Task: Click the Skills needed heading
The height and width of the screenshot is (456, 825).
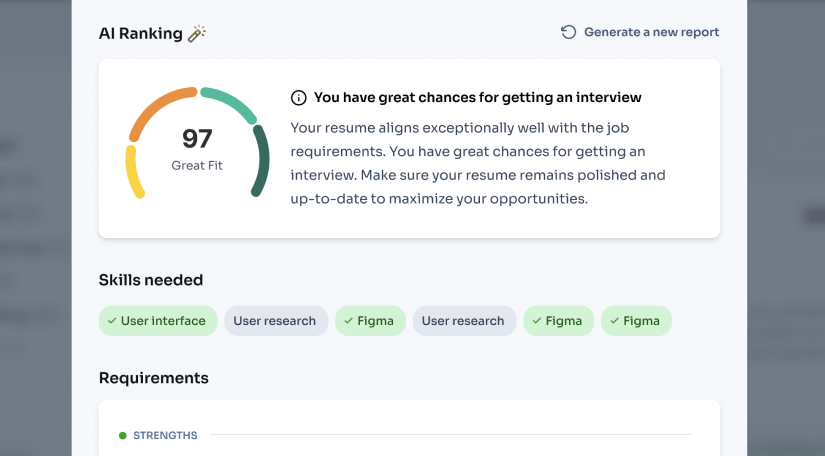Action: tap(151, 280)
